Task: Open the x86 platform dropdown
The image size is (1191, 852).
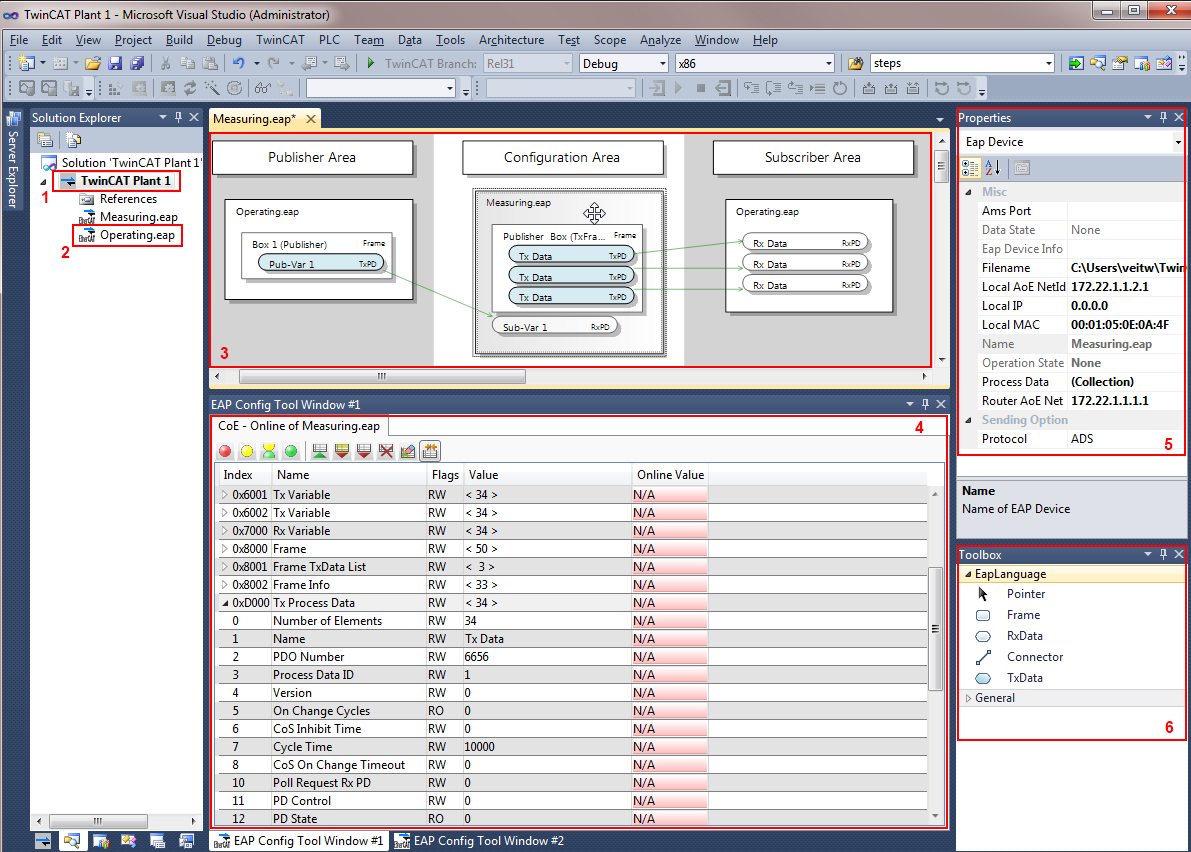Action: (x=828, y=63)
